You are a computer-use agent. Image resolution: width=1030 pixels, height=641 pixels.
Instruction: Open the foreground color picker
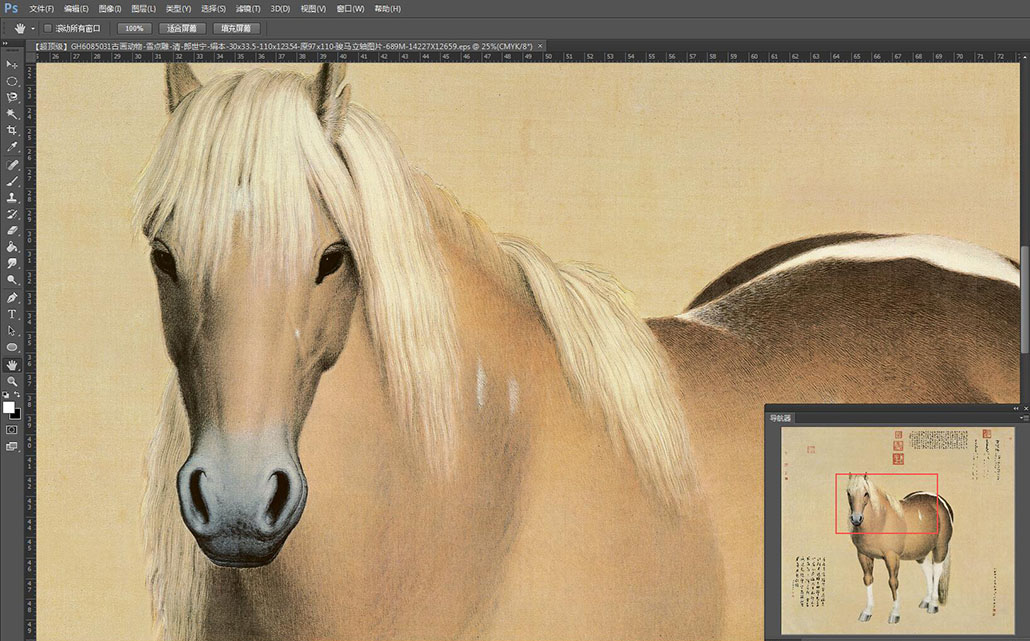(x=7, y=407)
